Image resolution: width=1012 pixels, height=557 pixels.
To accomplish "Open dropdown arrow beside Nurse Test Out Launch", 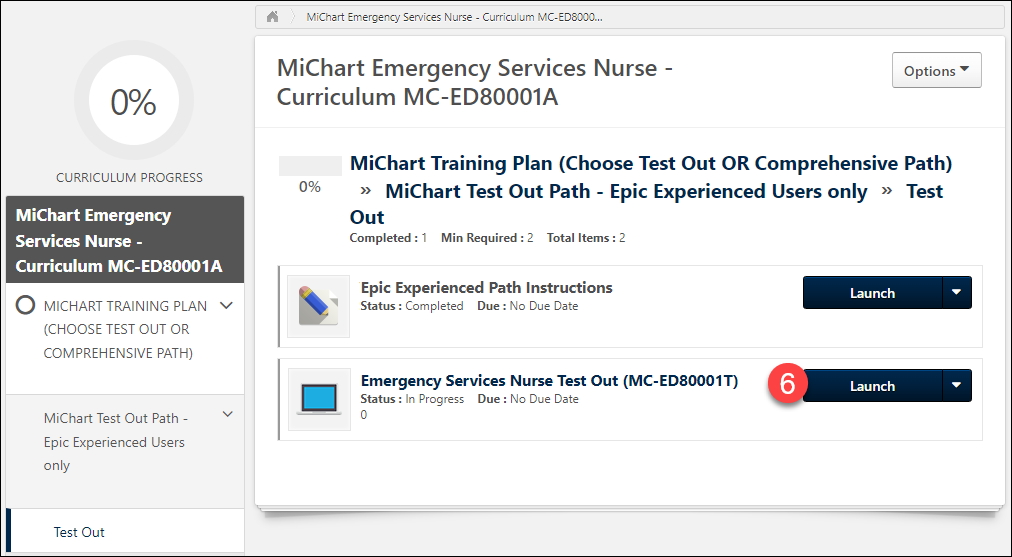I will pos(956,386).
